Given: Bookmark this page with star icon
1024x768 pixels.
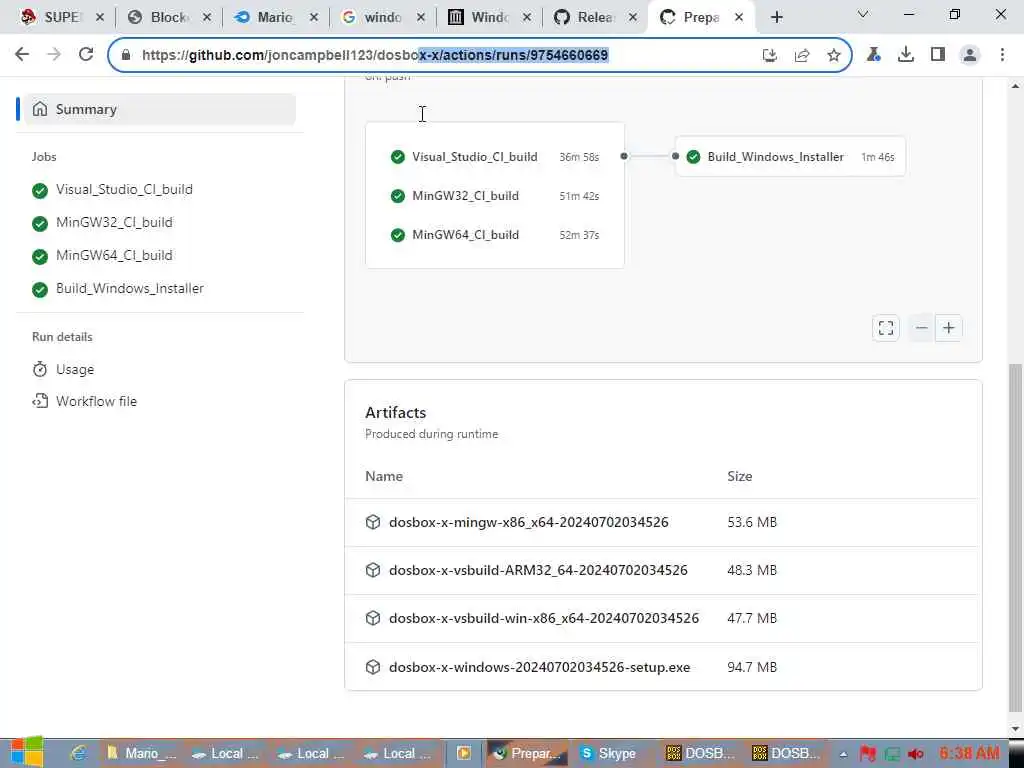Looking at the screenshot, I should click(x=833, y=56).
